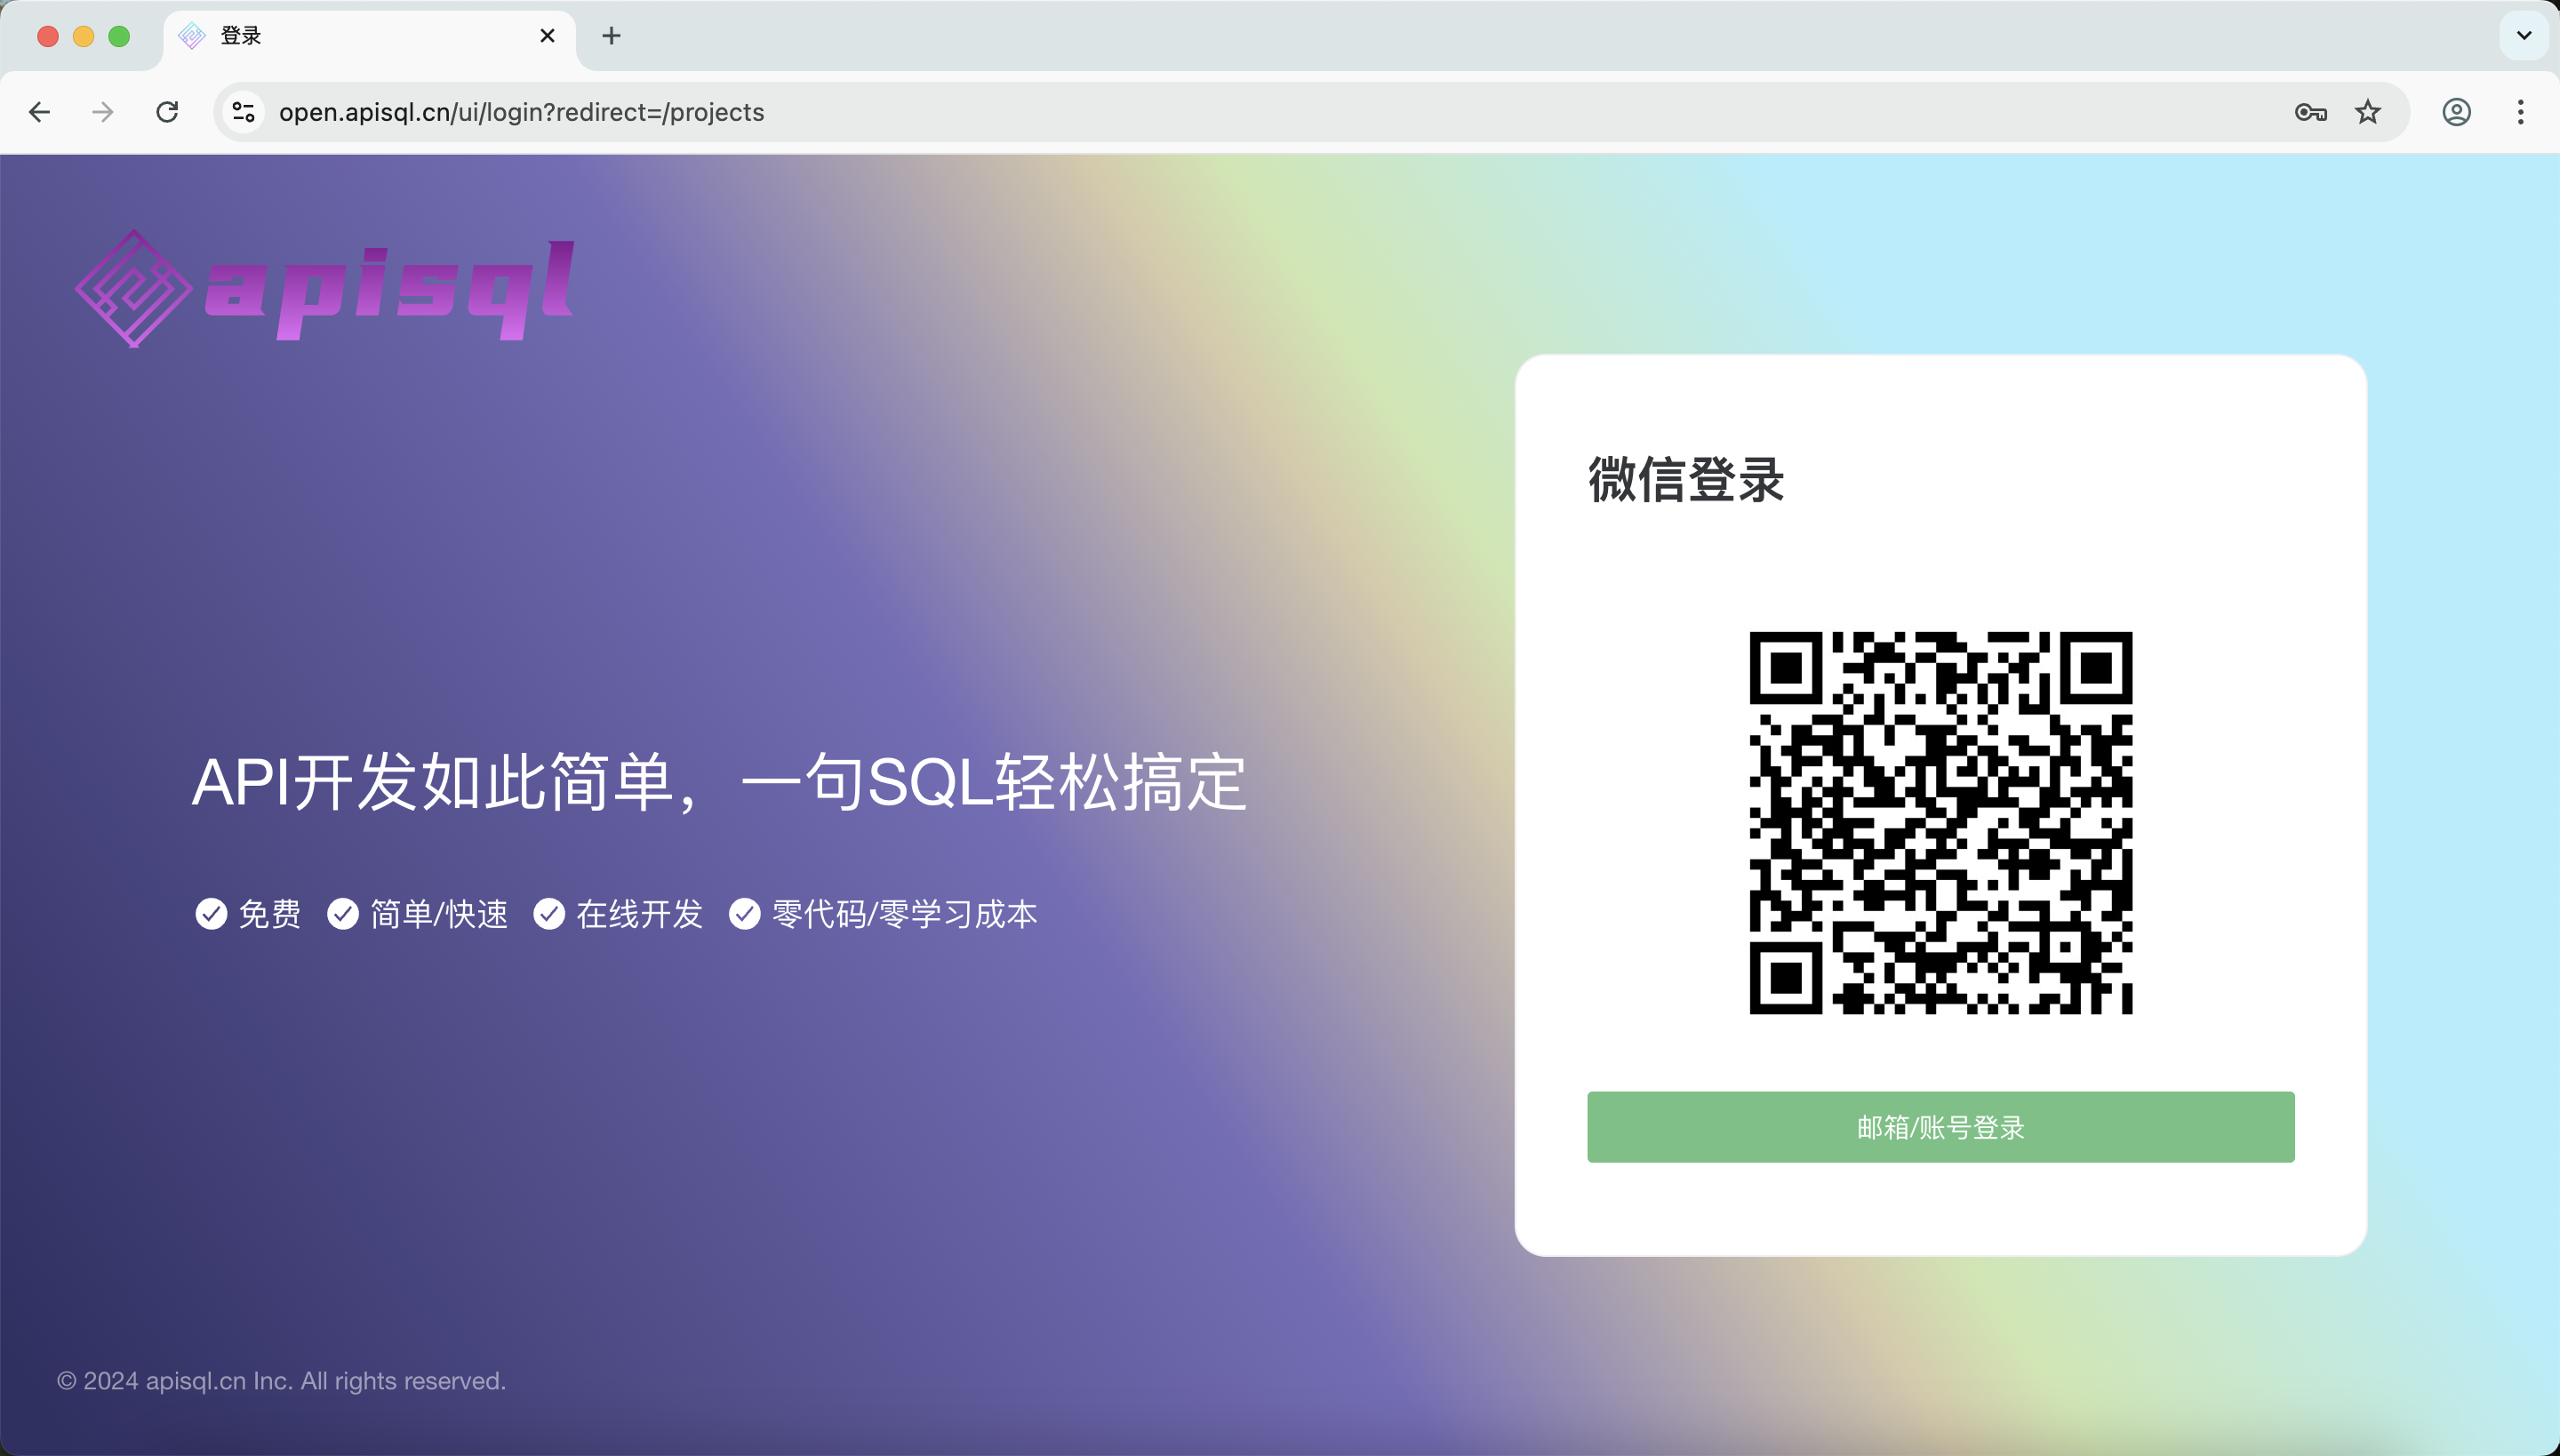The height and width of the screenshot is (1456, 2560).
Task: Click the 免费 checkmark badge
Action: click(x=211, y=913)
